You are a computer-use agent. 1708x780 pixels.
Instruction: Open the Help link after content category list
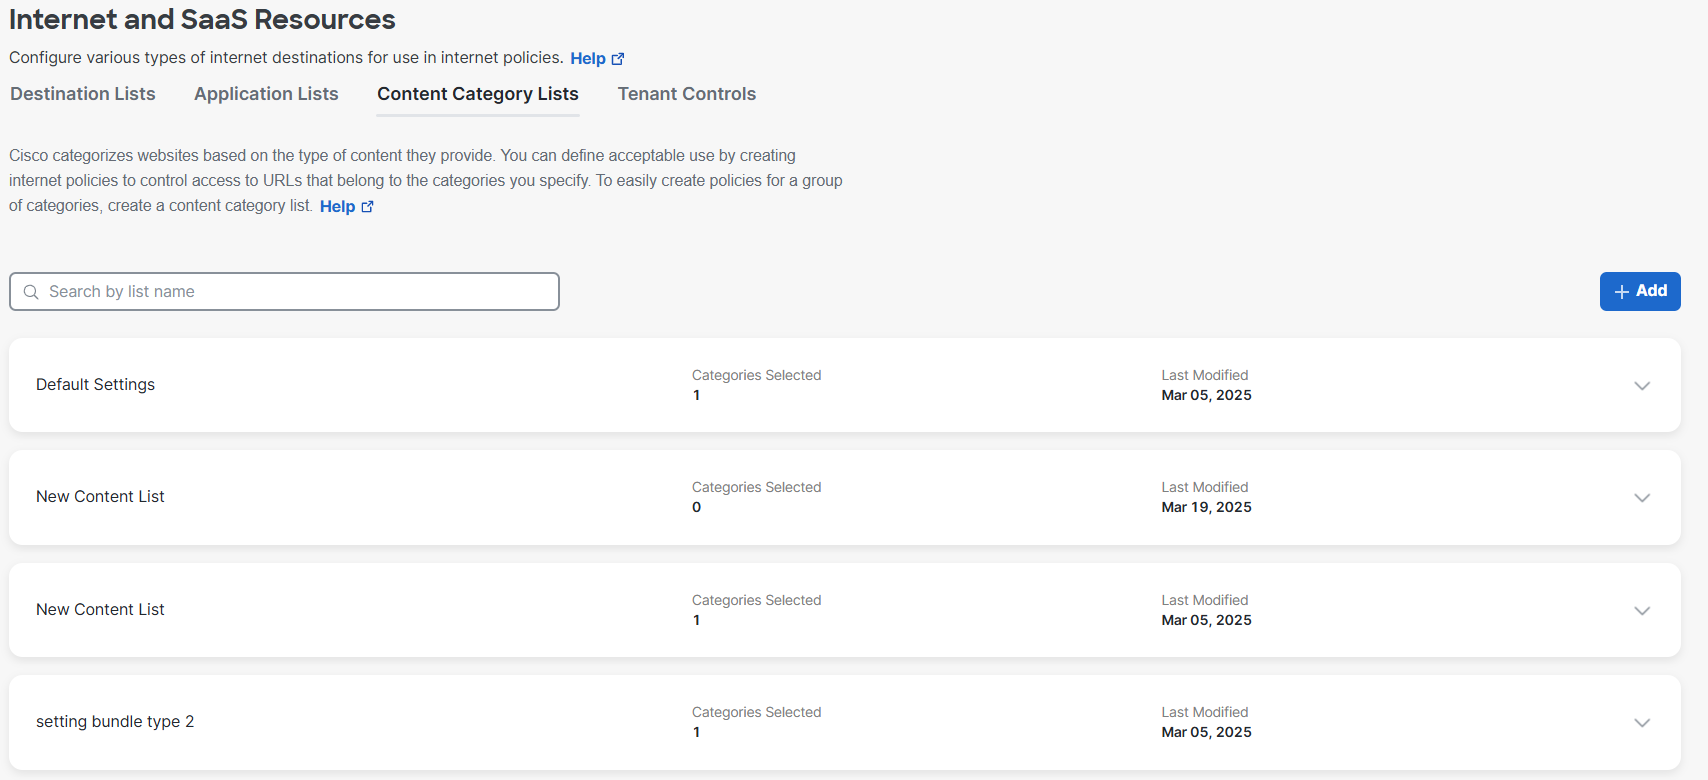337,207
